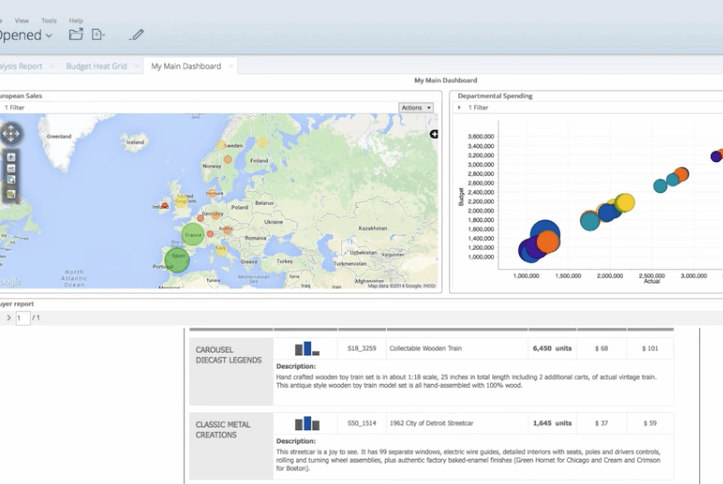Viewport: 723px width, 484px height.
Task: Click the $ 37 price cell
Action: coord(602,423)
